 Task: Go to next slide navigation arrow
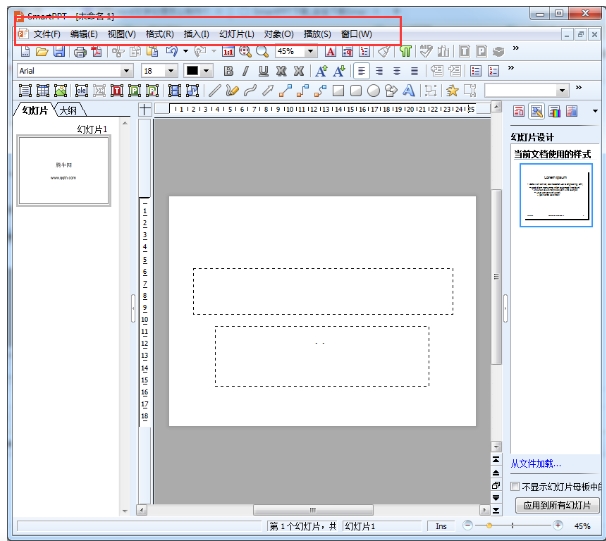[496, 497]
